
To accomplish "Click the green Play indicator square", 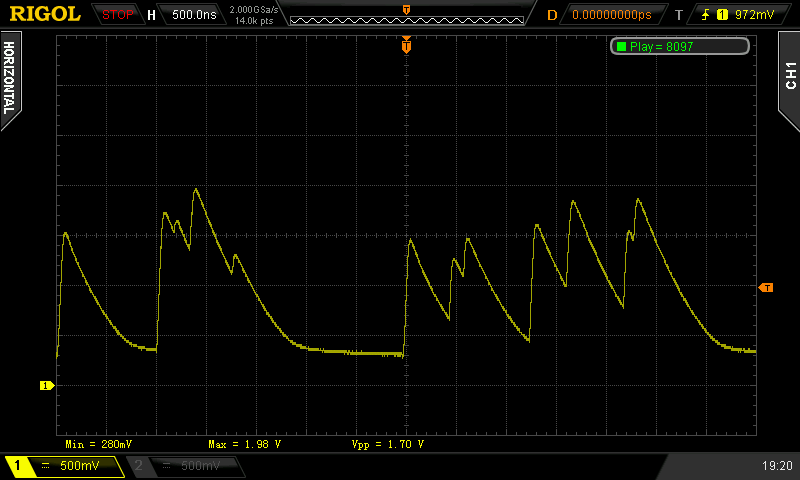I will [621, 46].
